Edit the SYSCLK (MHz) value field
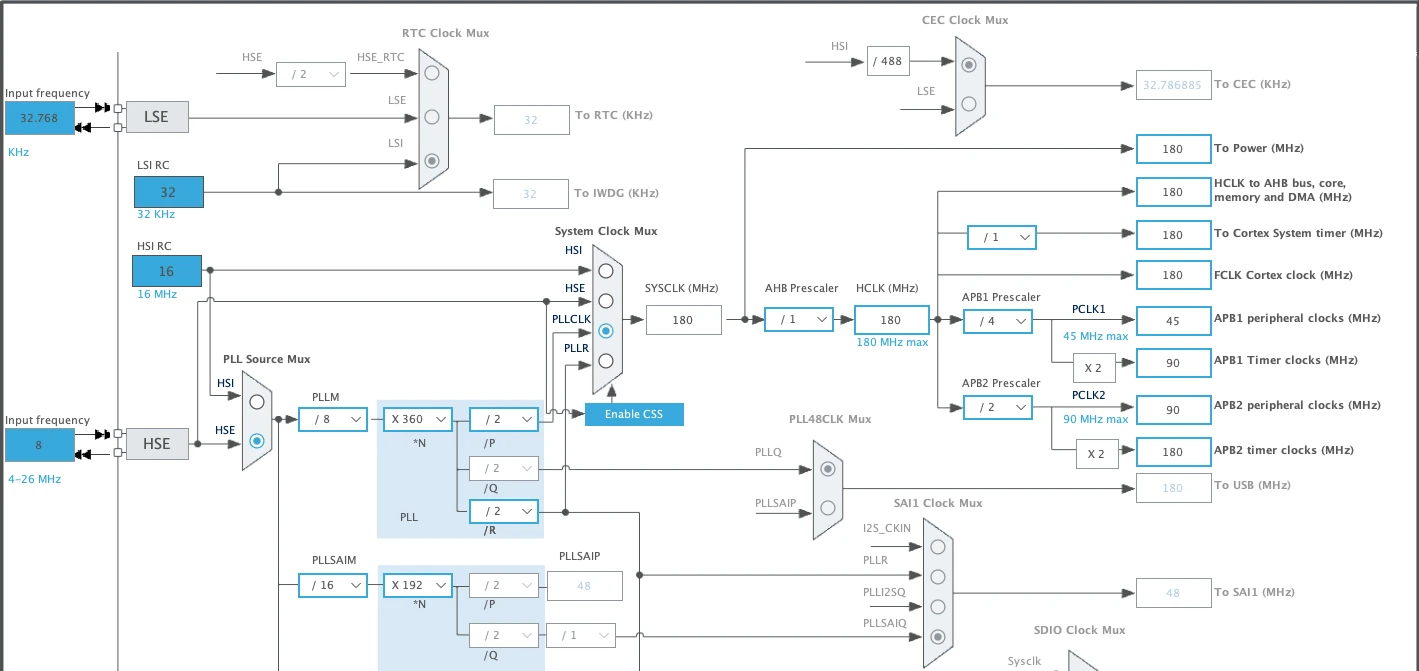Image resolution: width=1419 pixels, height=671 pixels. [x=683, y=320]
